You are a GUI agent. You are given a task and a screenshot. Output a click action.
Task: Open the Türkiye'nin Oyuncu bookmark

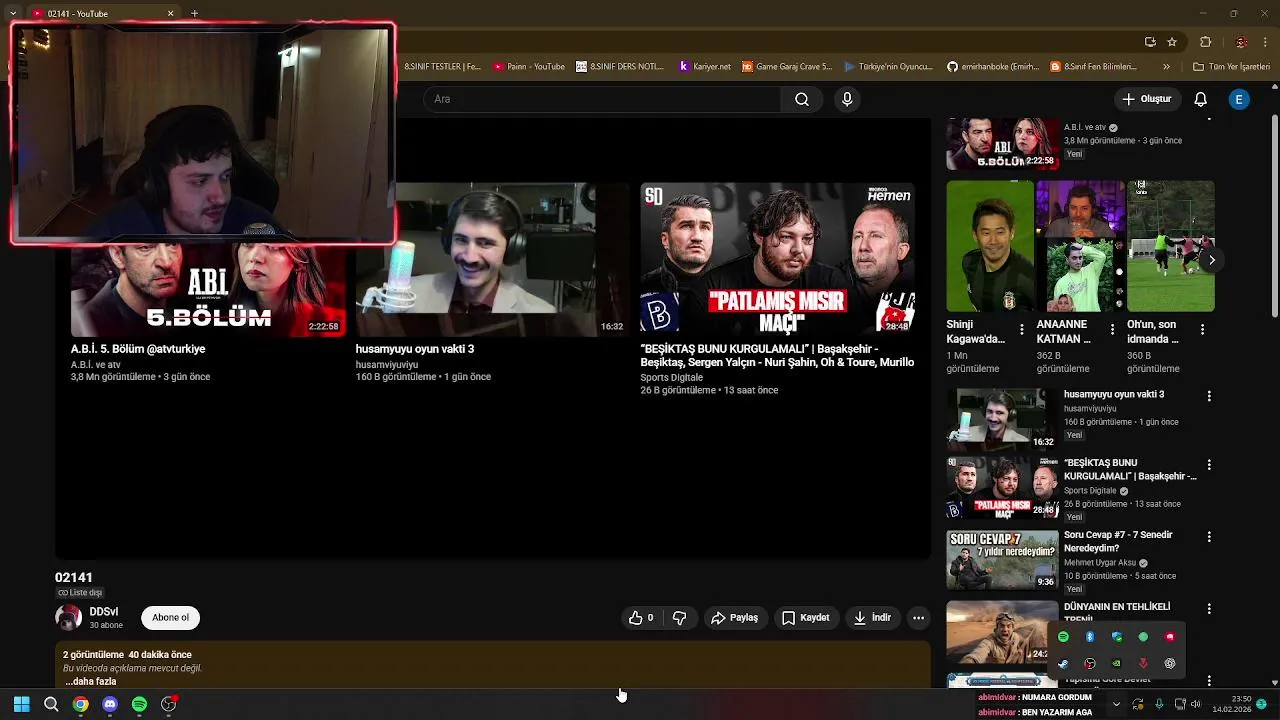888,67
